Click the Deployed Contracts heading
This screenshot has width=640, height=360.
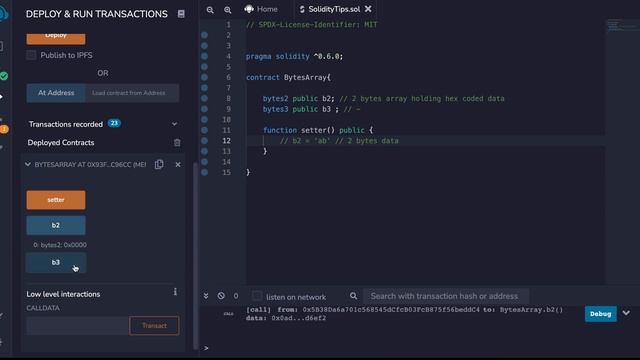coord(61,142)
